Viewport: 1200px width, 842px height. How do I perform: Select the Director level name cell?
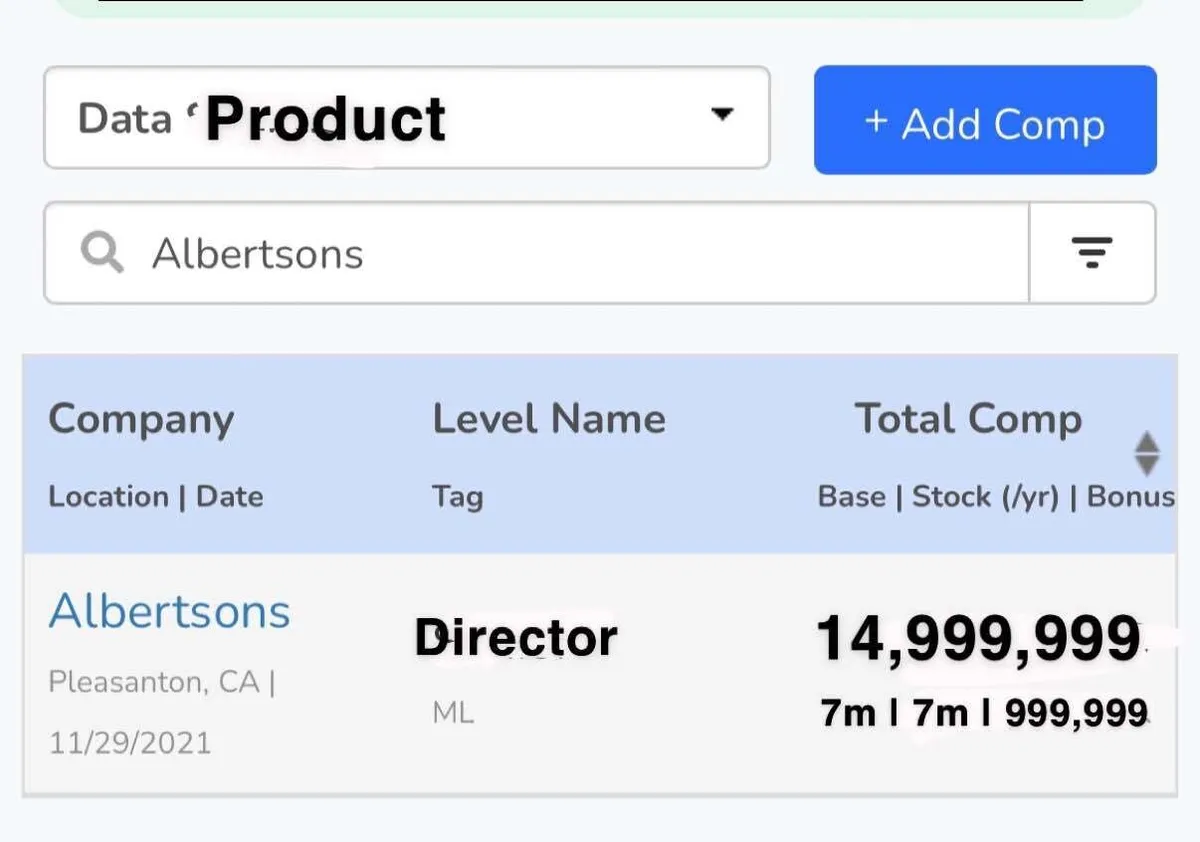516,638
